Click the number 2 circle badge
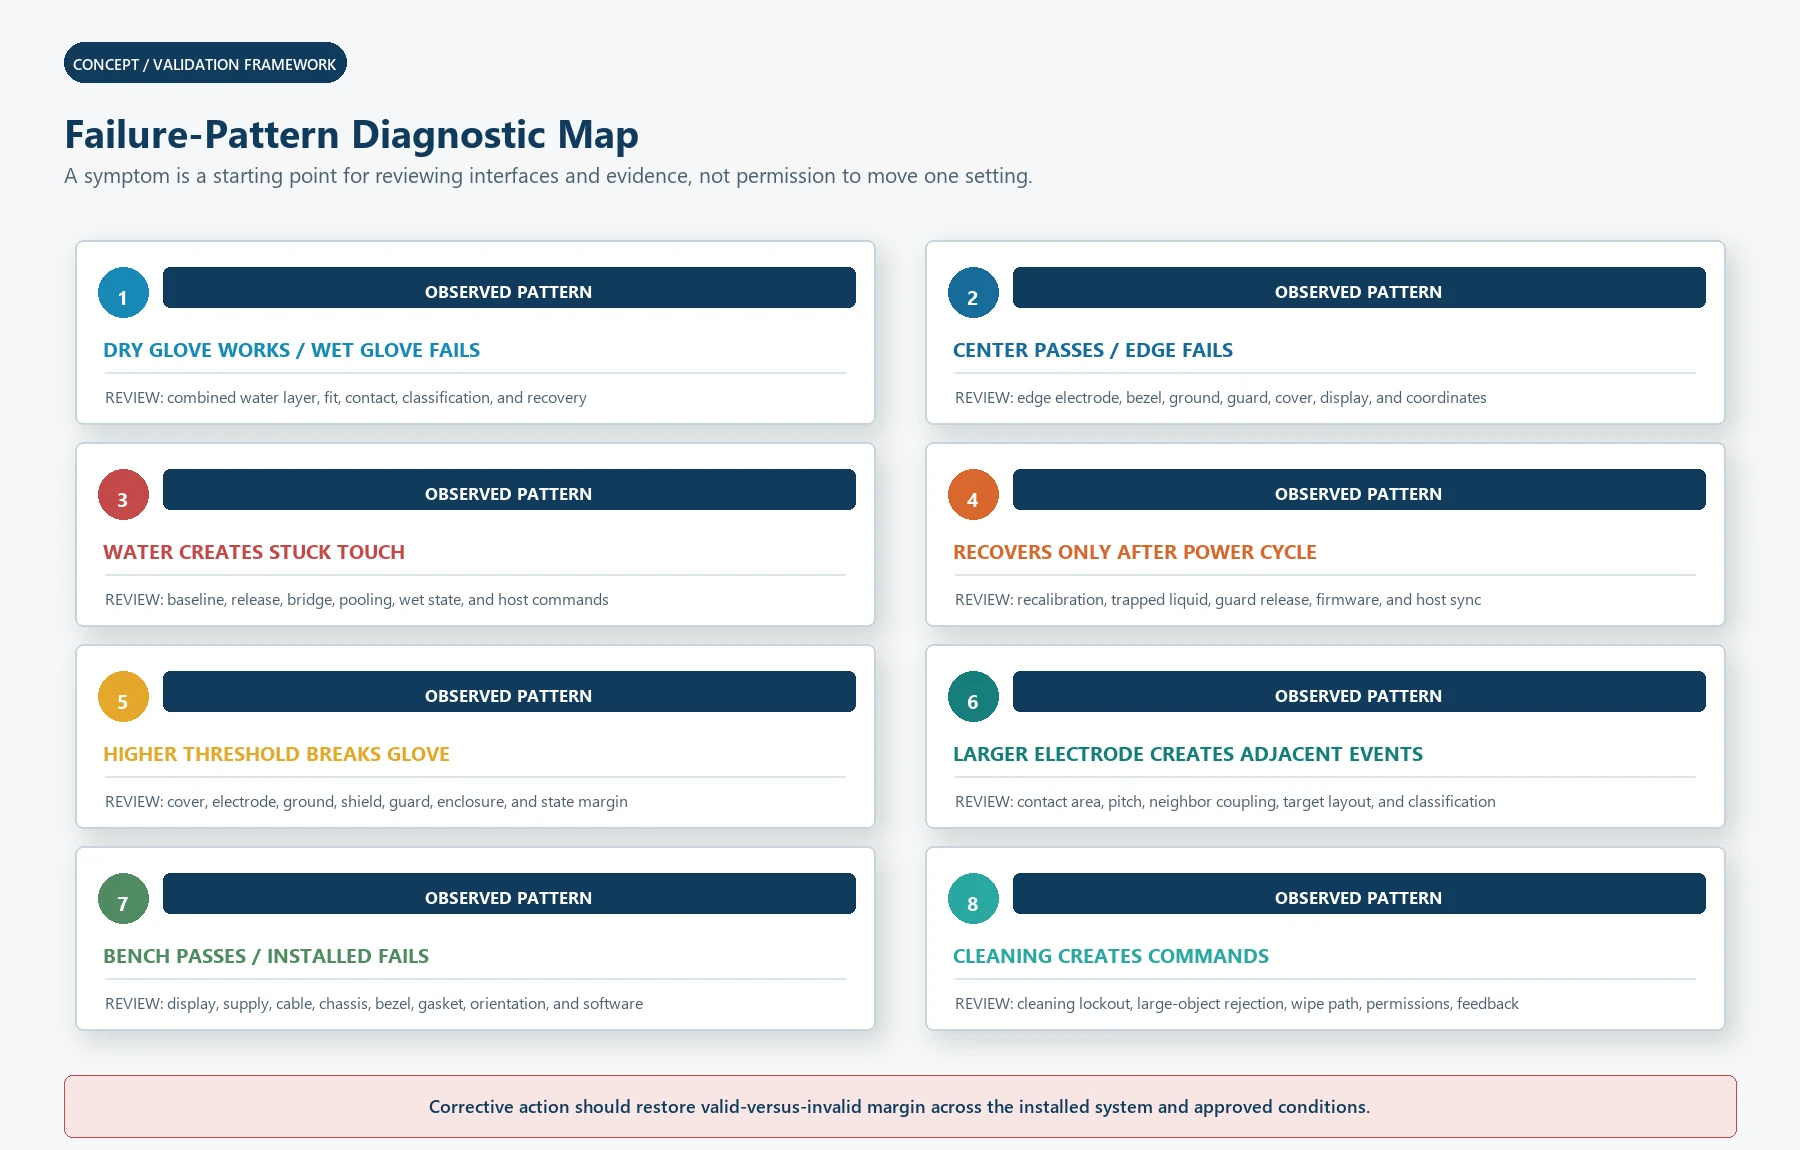The image size is (1800, 1150). click(973, 293)
